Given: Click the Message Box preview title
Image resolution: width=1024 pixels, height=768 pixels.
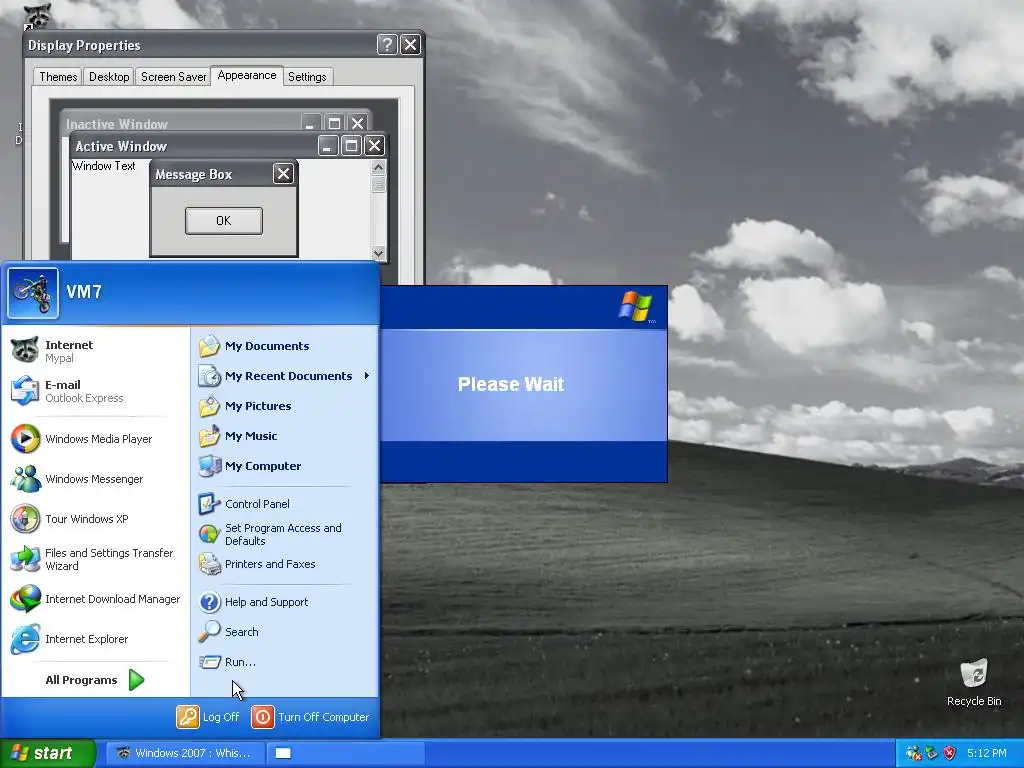Looking at the screenshot, I should point(193,174).
